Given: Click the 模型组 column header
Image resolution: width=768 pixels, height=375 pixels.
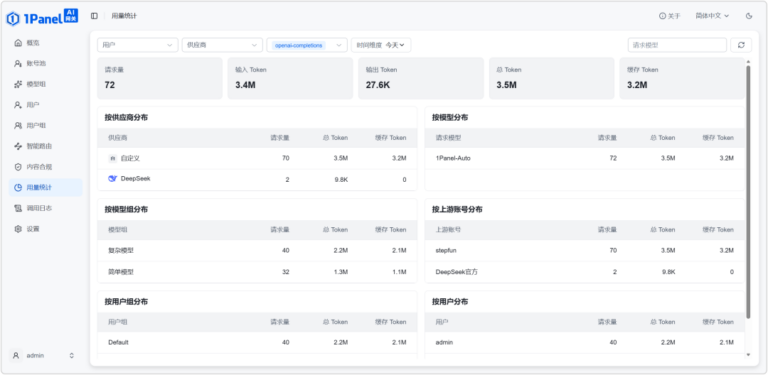Looking at the screenshot, I should (x=118, y=230).
